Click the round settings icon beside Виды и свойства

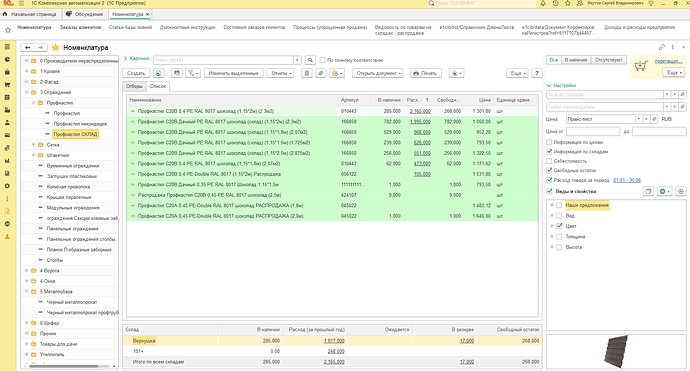point(681,191)
